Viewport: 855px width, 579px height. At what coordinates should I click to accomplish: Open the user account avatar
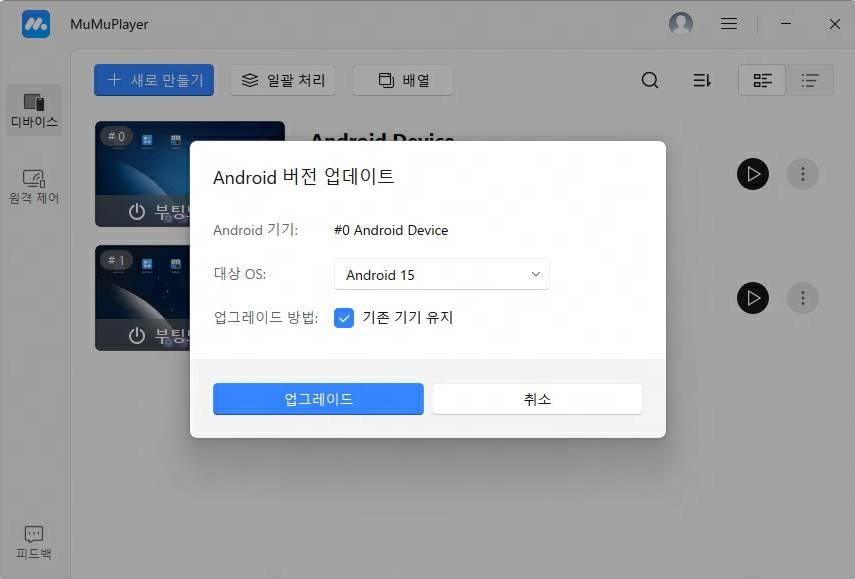click(681, 23)
